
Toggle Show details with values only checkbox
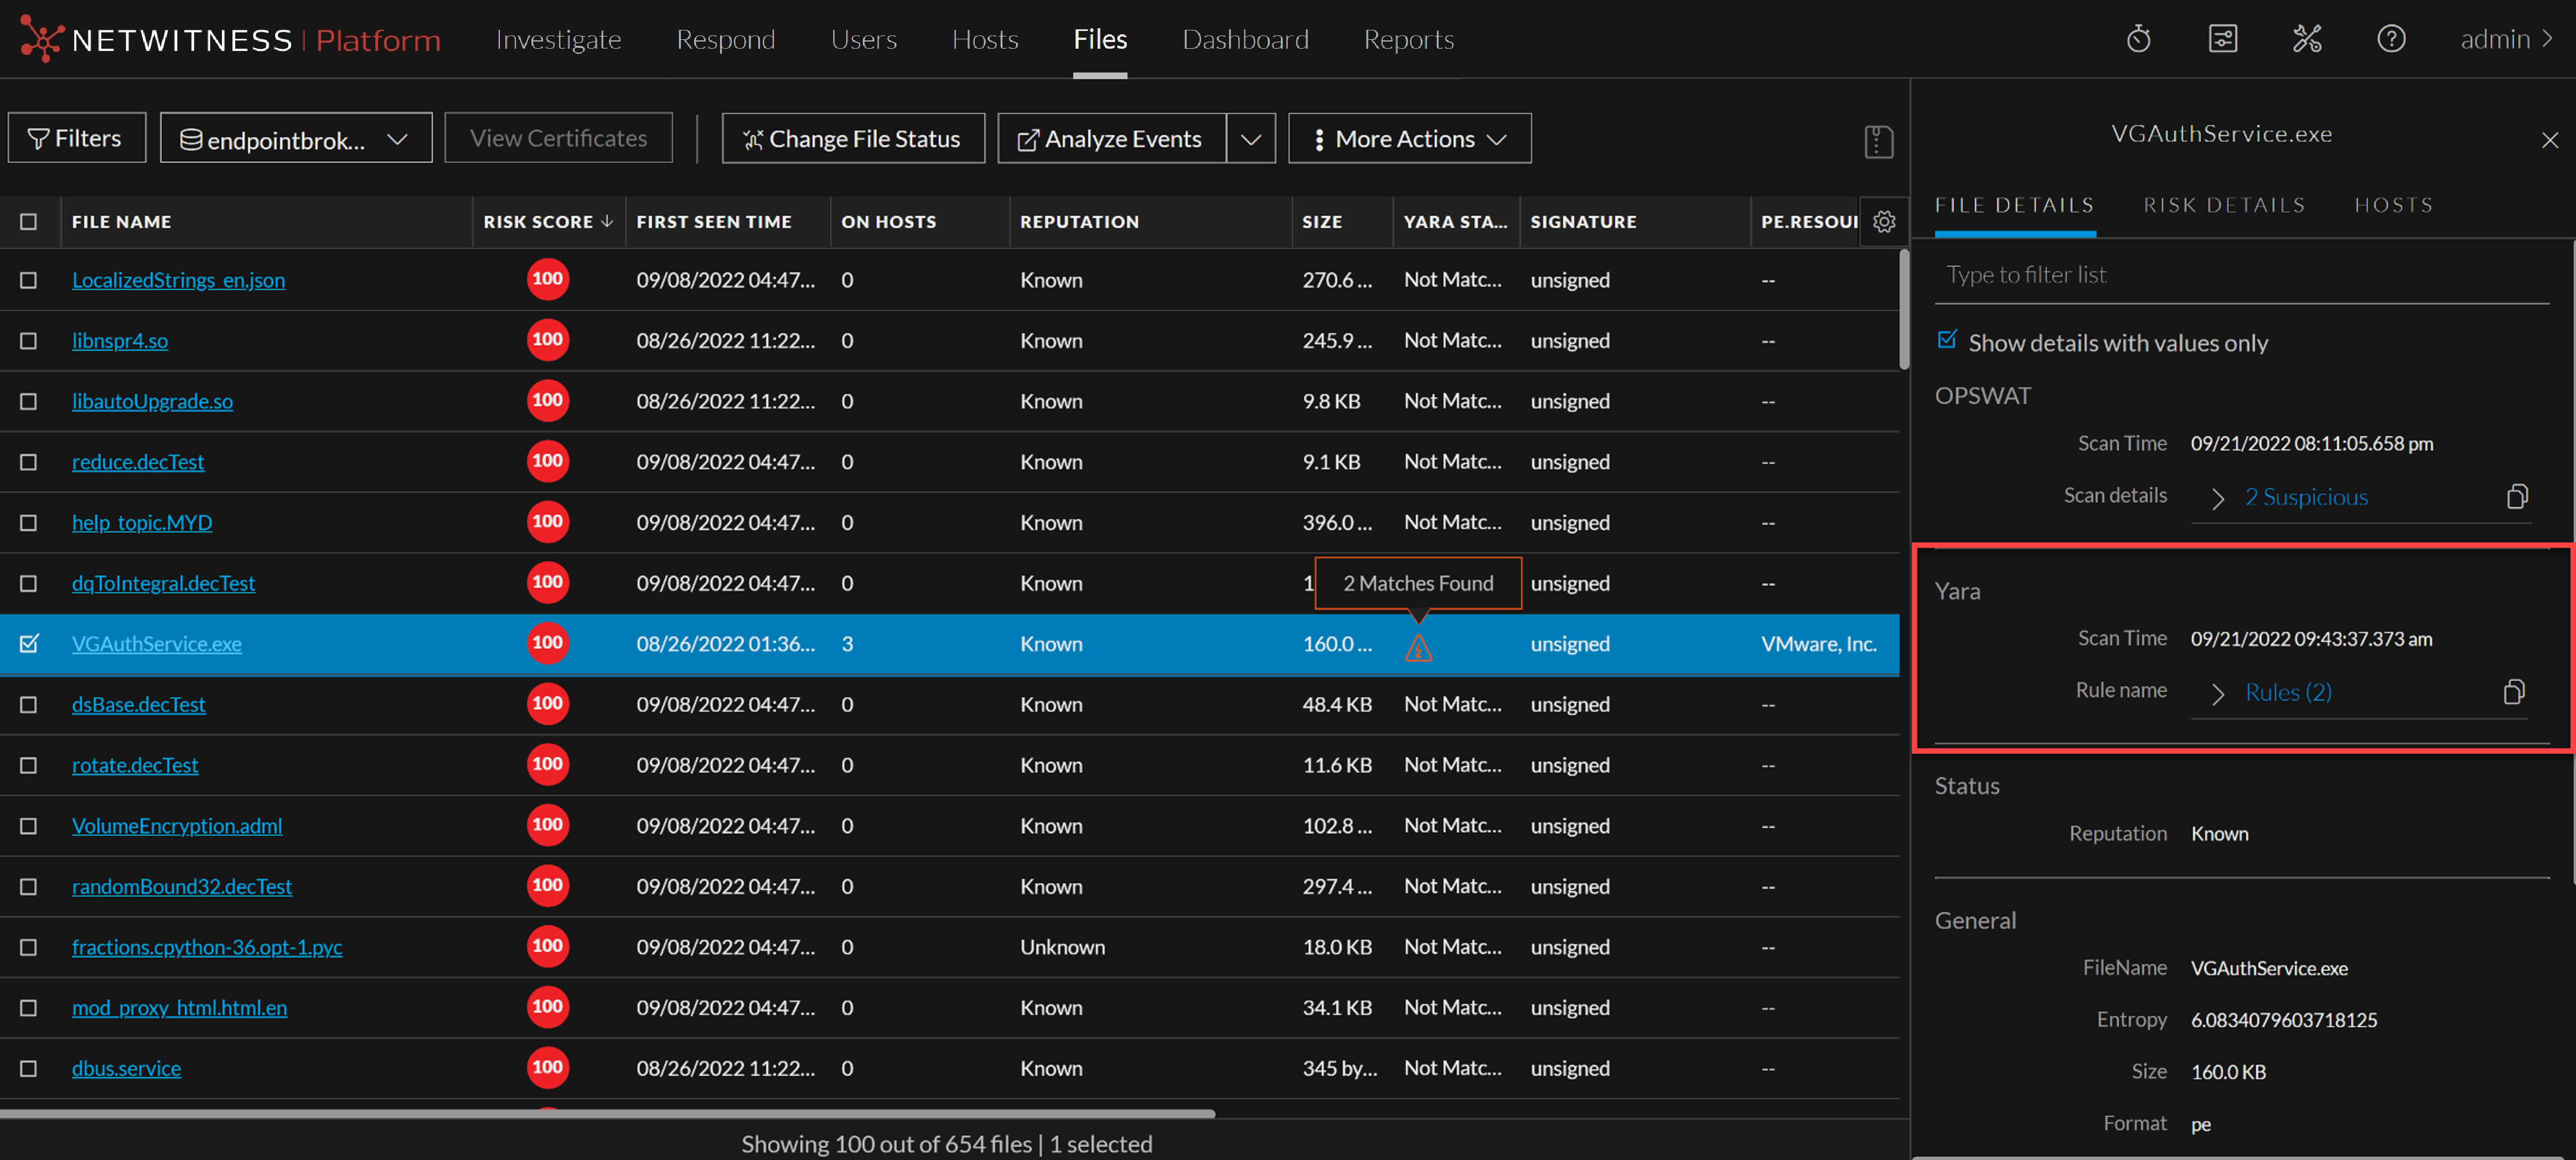click(x=1945, y=342)
